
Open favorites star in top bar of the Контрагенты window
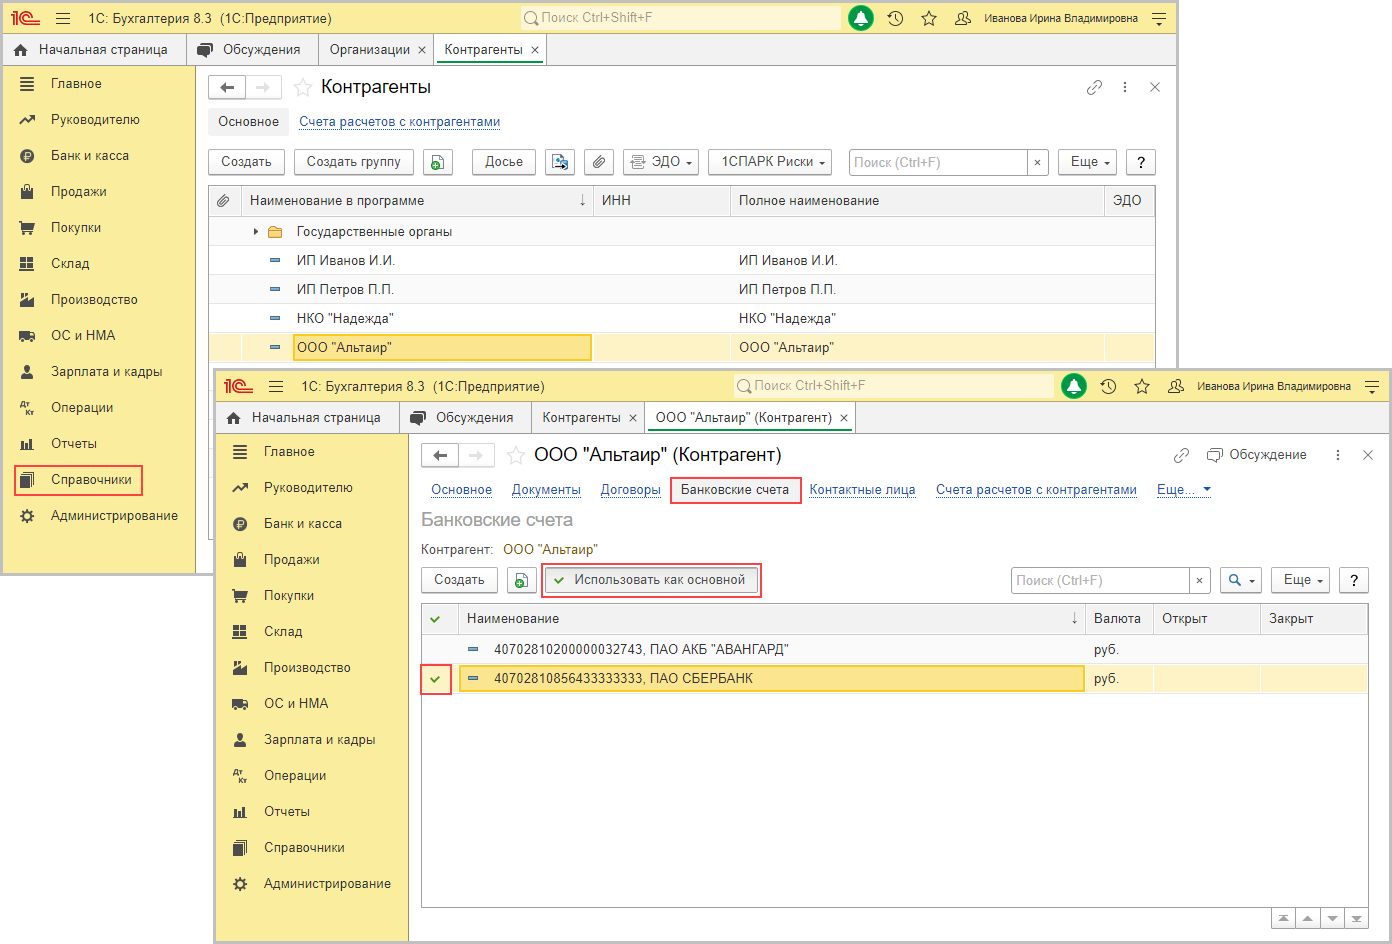[929, 18]
